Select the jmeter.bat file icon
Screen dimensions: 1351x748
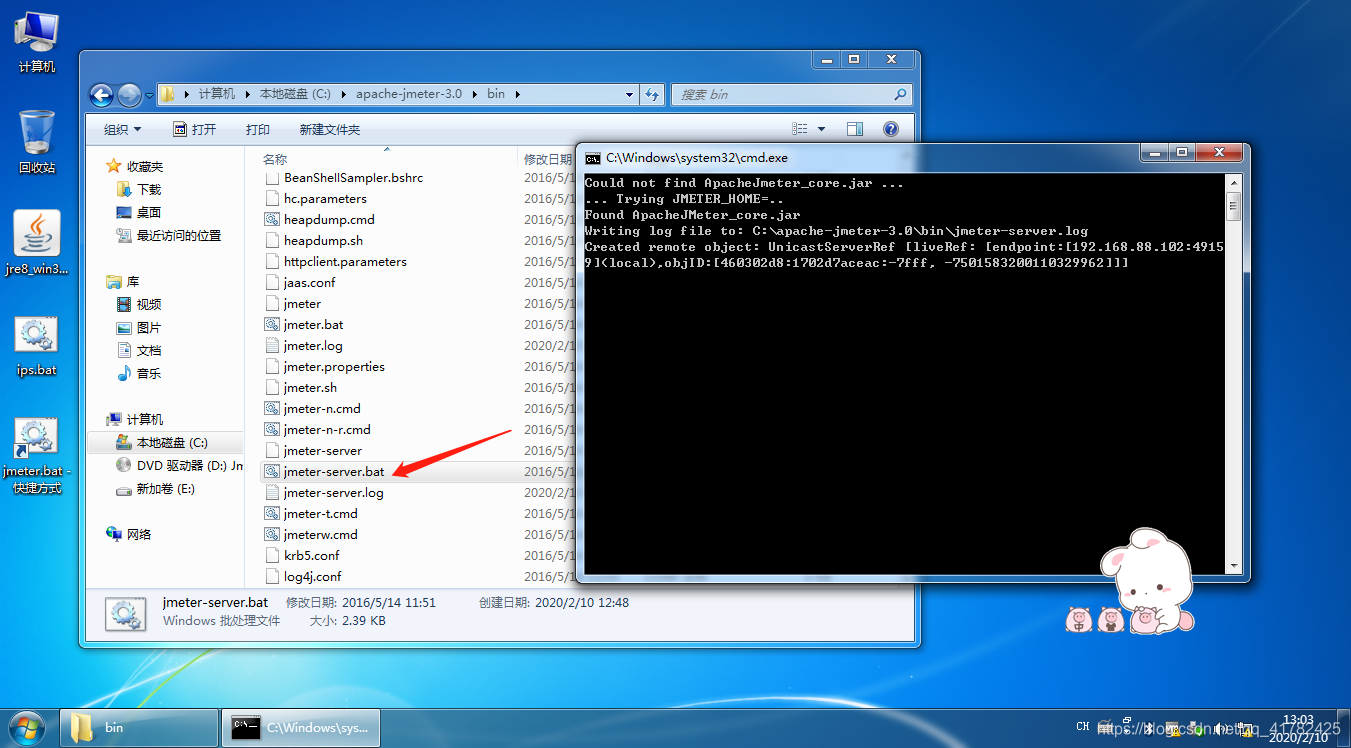click(x=271, y=324)
